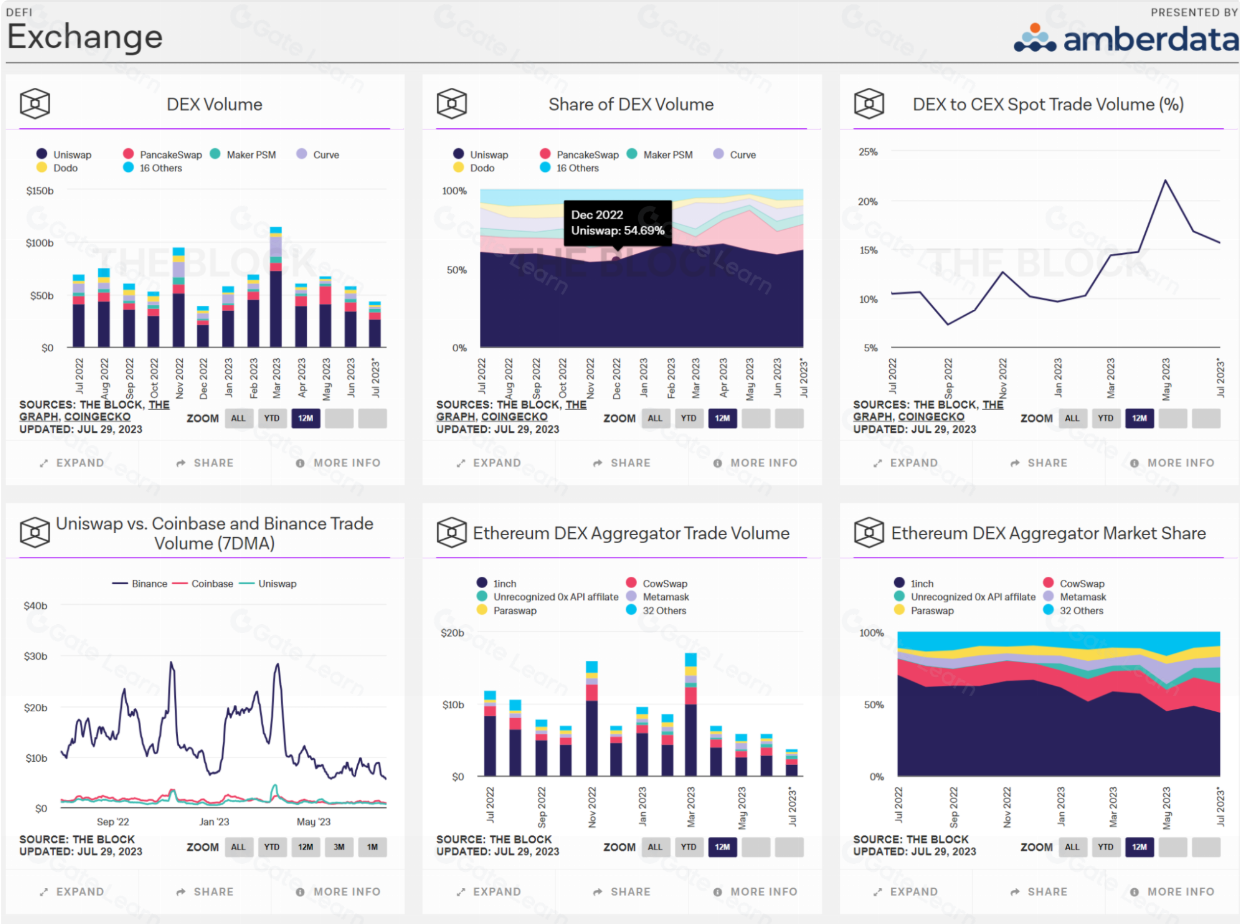Open COINGECKO source link under DEX to CEX chart

pyautogui.click(x=930, y=417)
